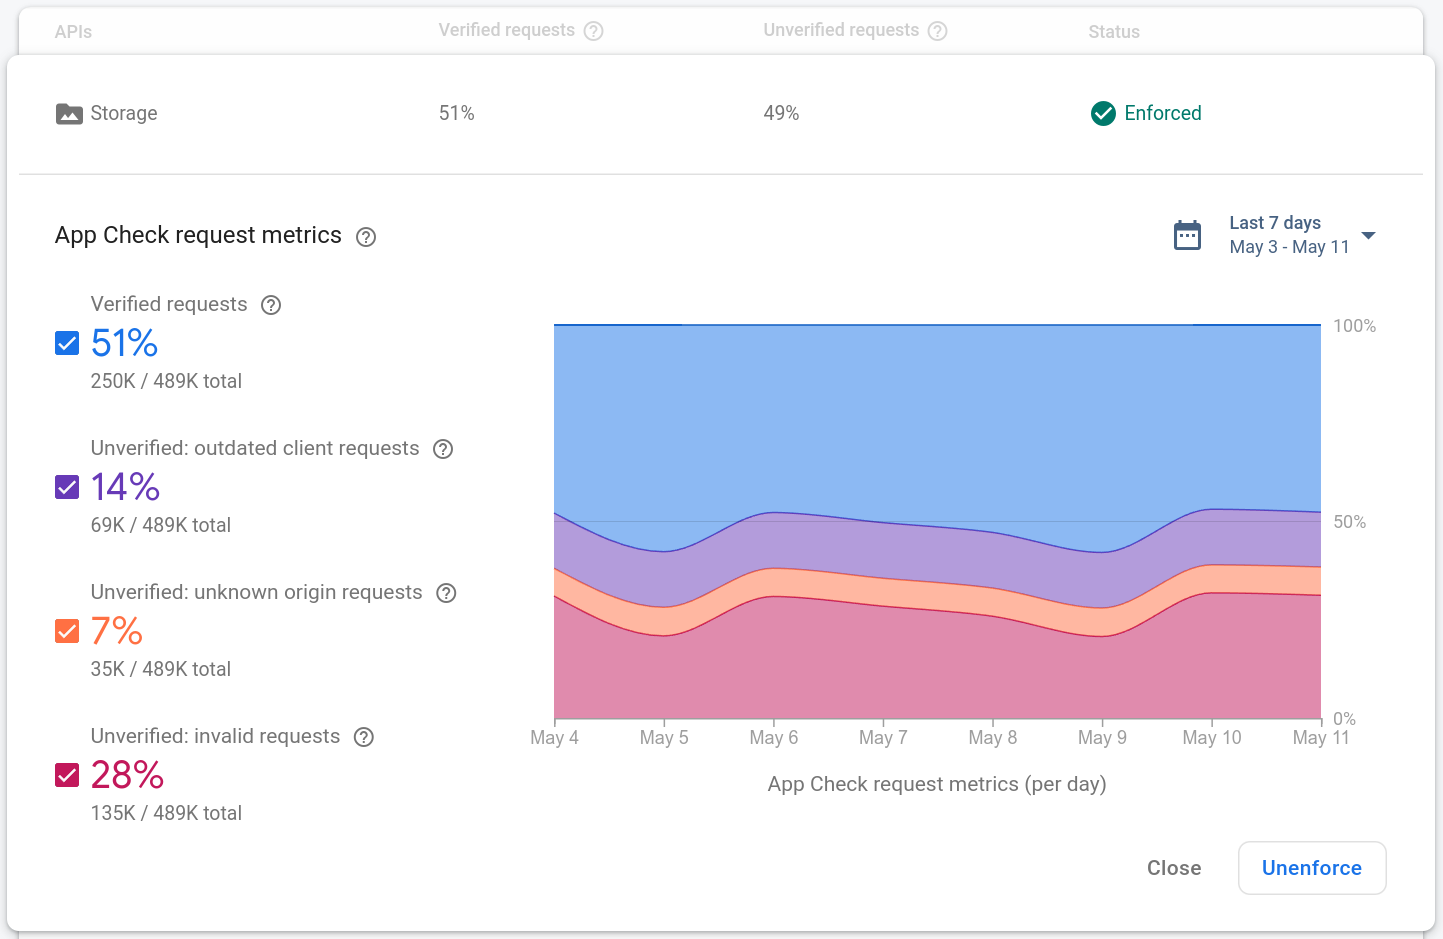The width and height of the screenshot is (1443, 939).
Task: Open the Storage API folder icon
Action: coord(68,113)
